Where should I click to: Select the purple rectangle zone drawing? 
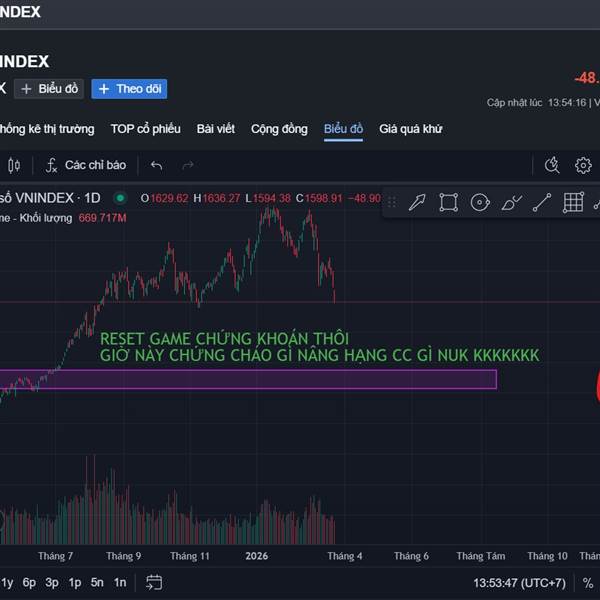(x=249, y=379)
